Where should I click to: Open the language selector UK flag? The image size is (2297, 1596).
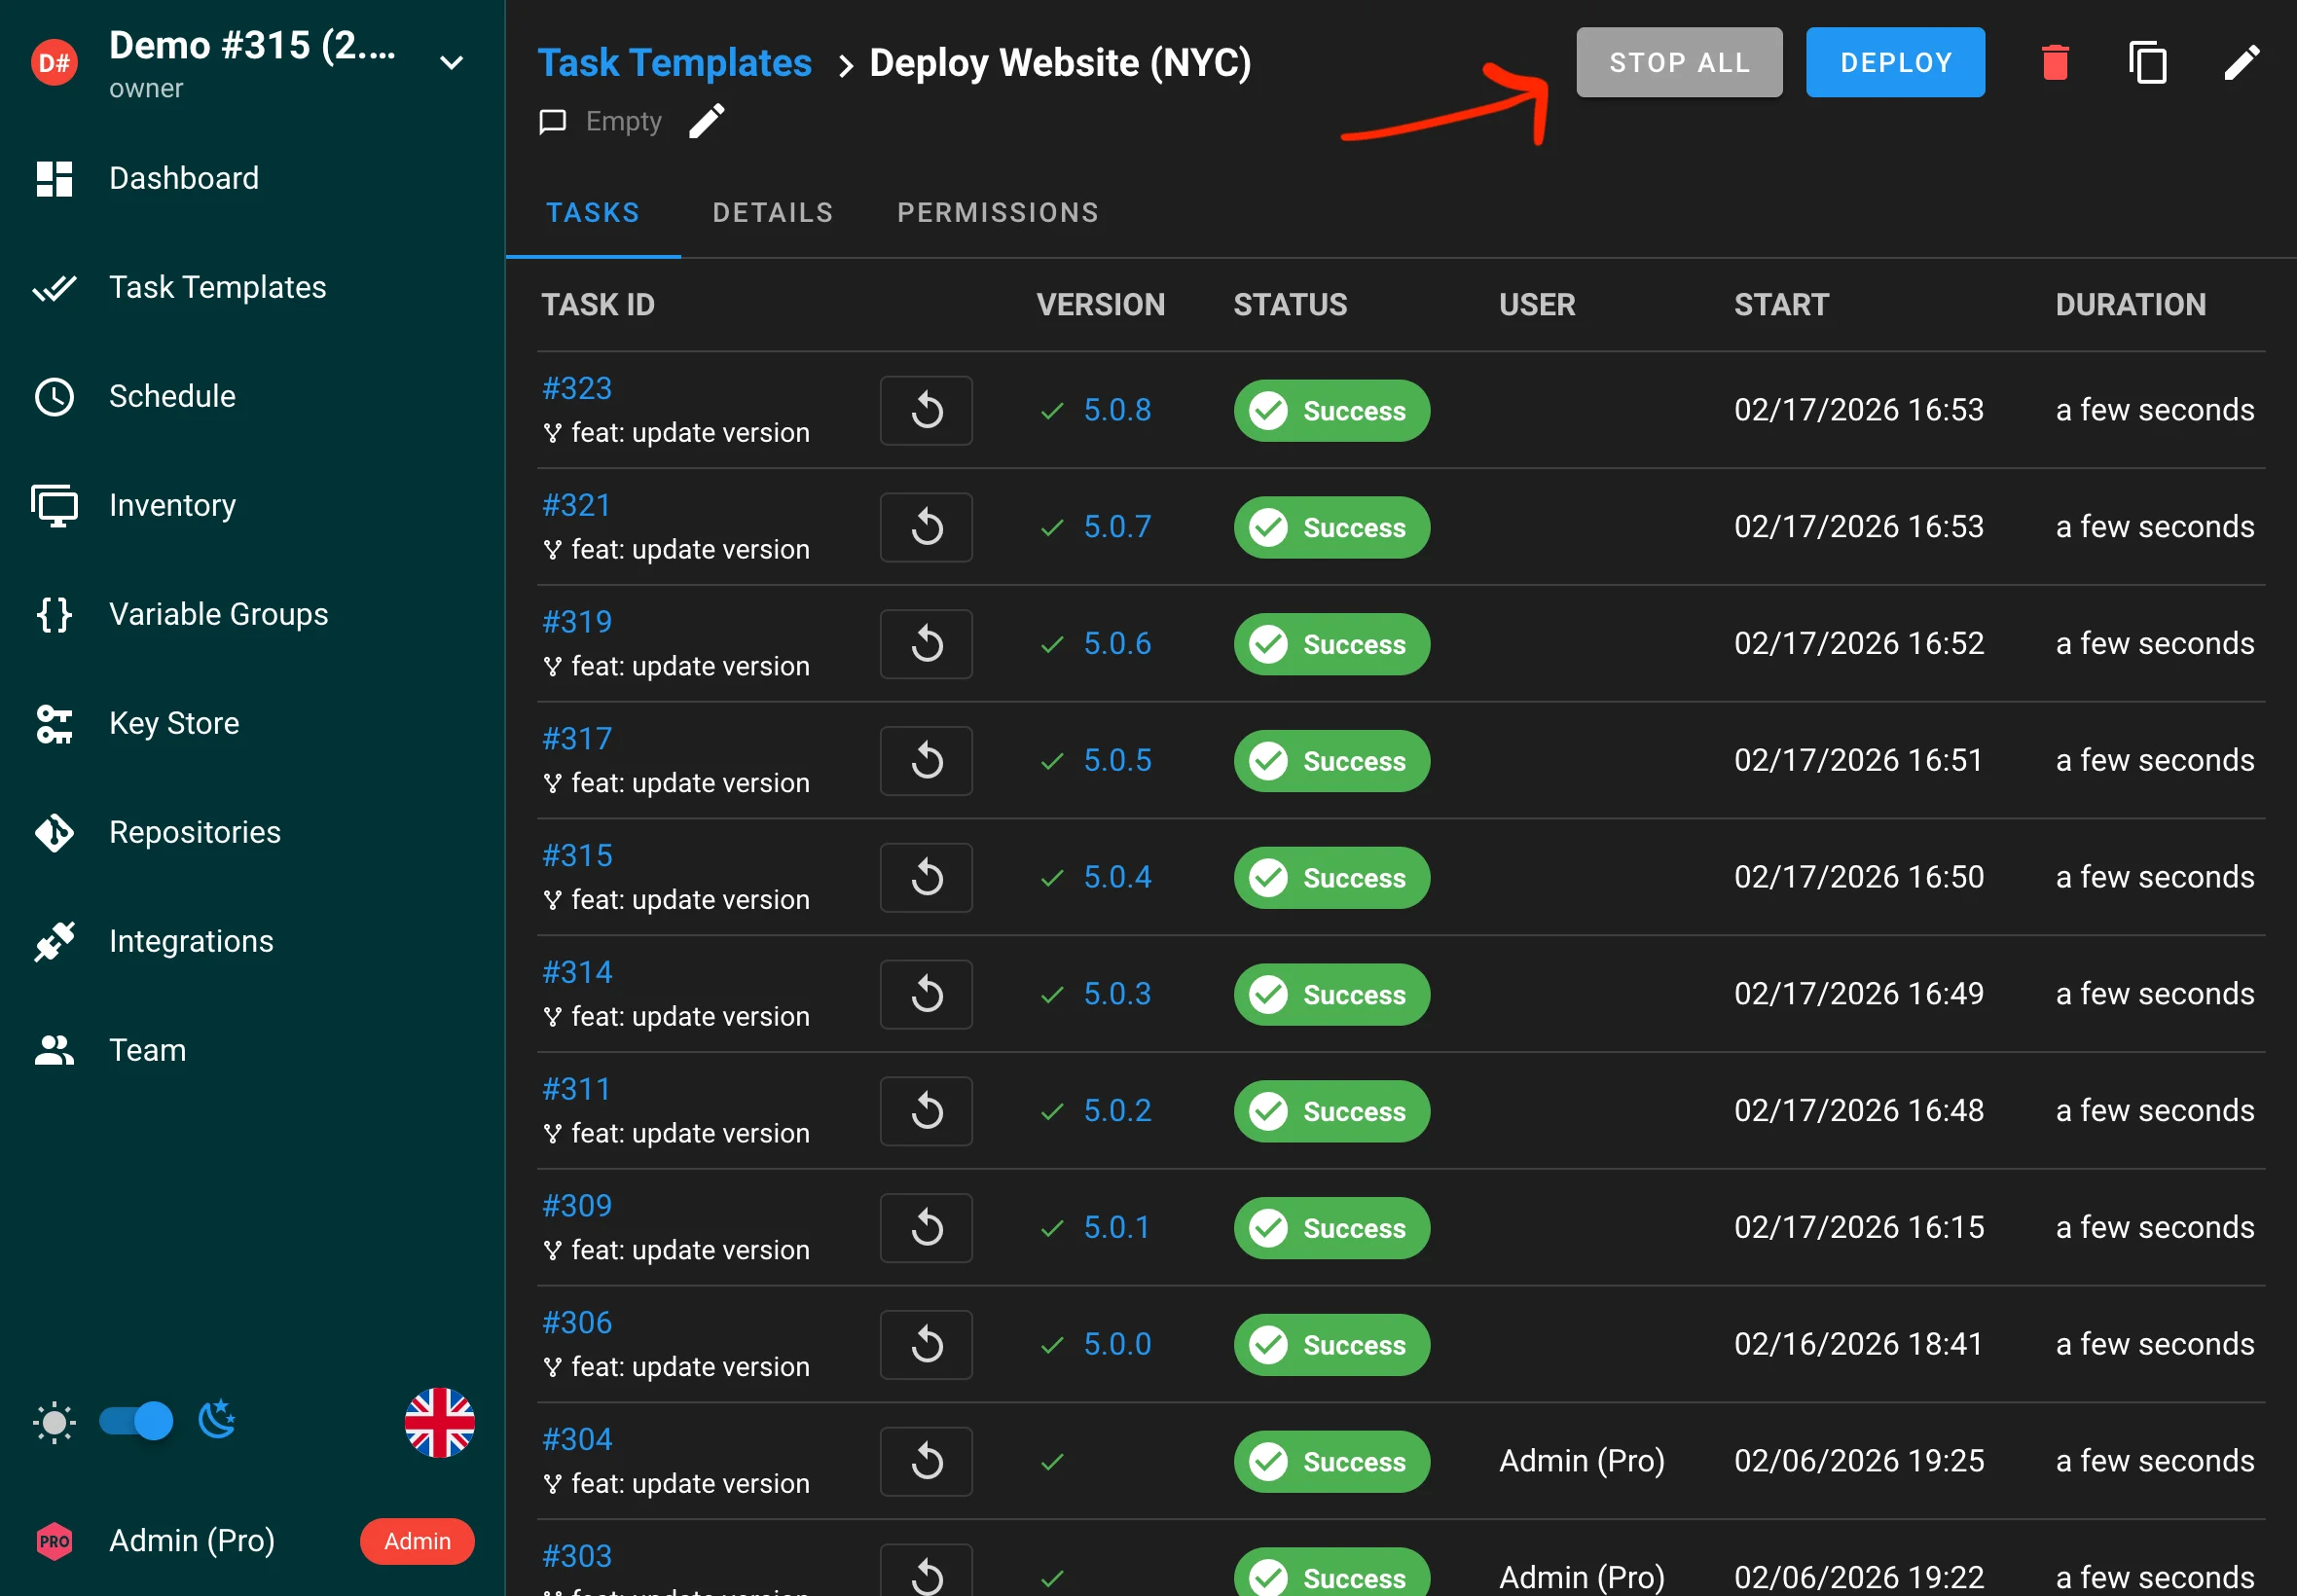tap(439, 1422)
